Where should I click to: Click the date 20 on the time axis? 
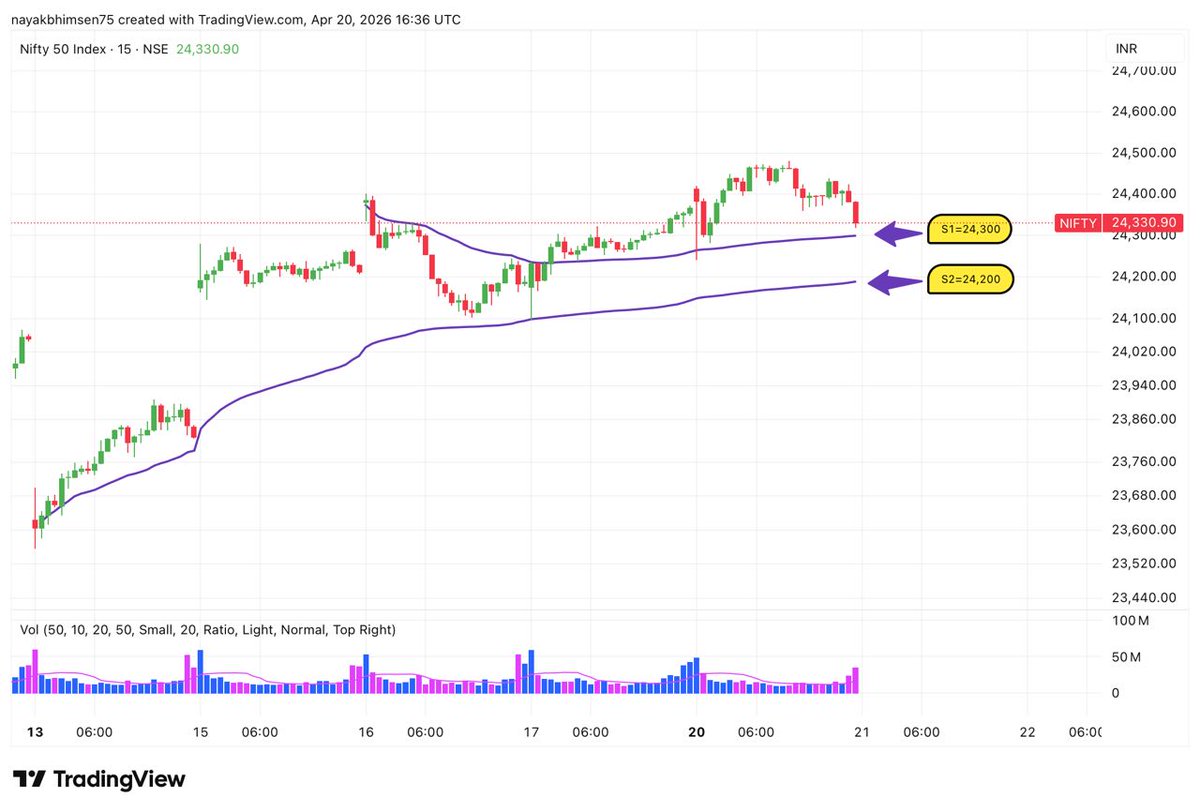tap(696, 731)
